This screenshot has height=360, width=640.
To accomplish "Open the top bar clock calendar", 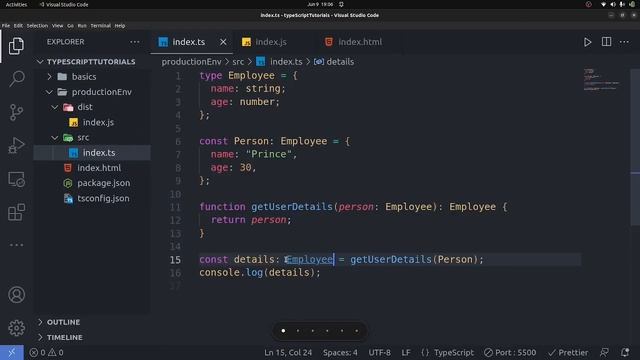I will pos(320,4).
